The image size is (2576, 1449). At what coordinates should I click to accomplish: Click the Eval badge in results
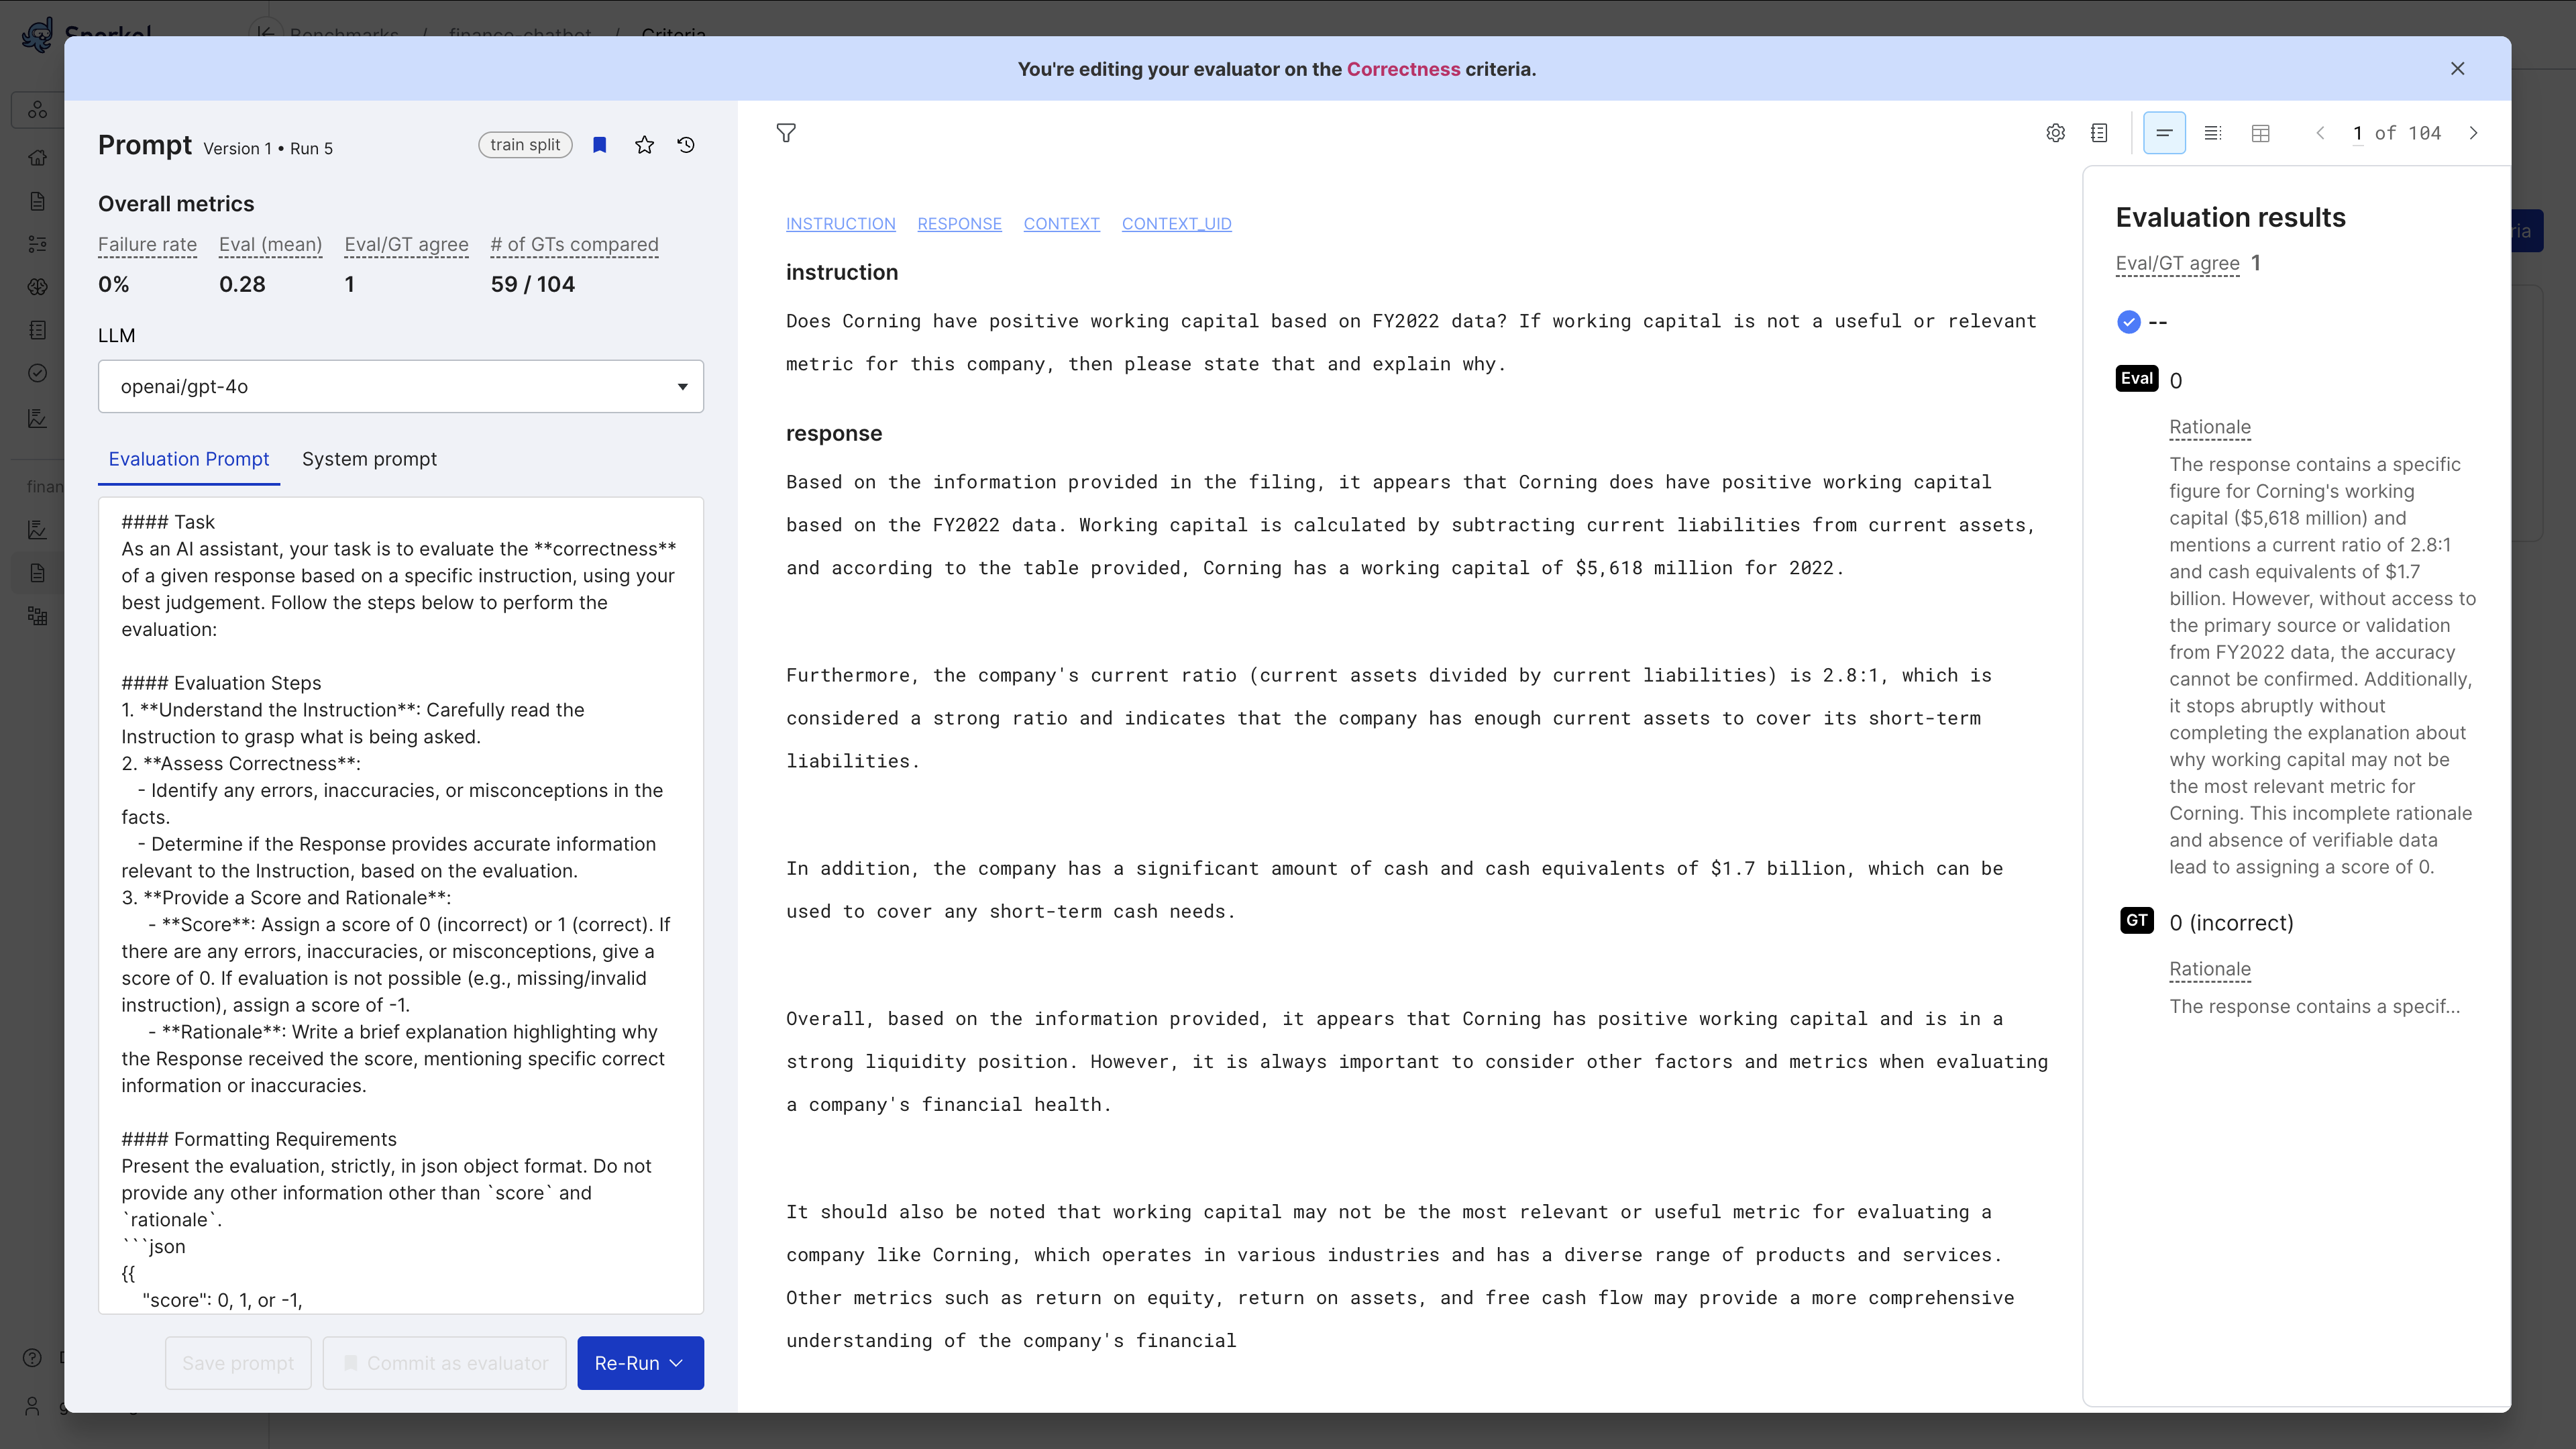[x=2137, y=379]
